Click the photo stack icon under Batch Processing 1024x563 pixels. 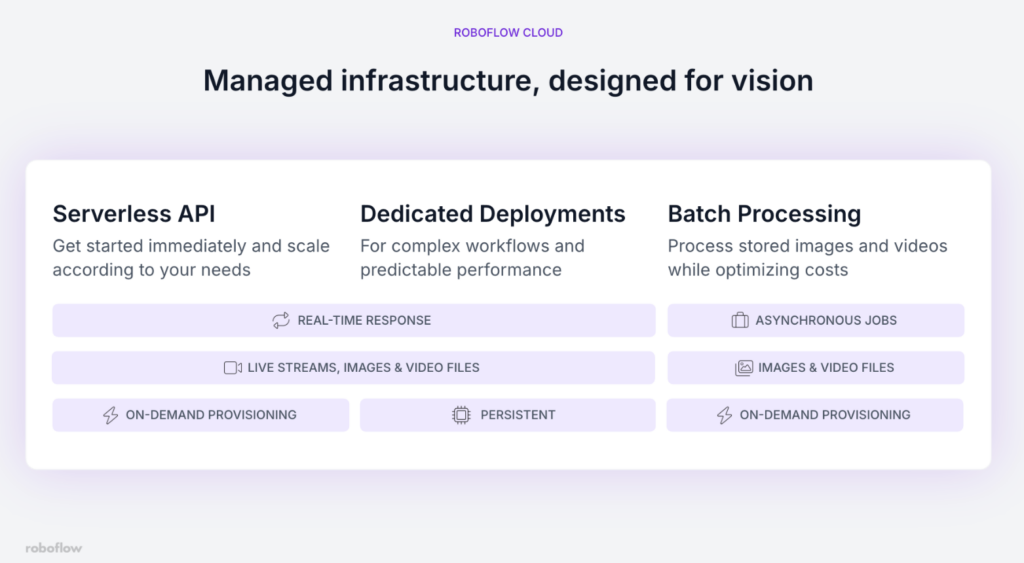tap(744, 367)
